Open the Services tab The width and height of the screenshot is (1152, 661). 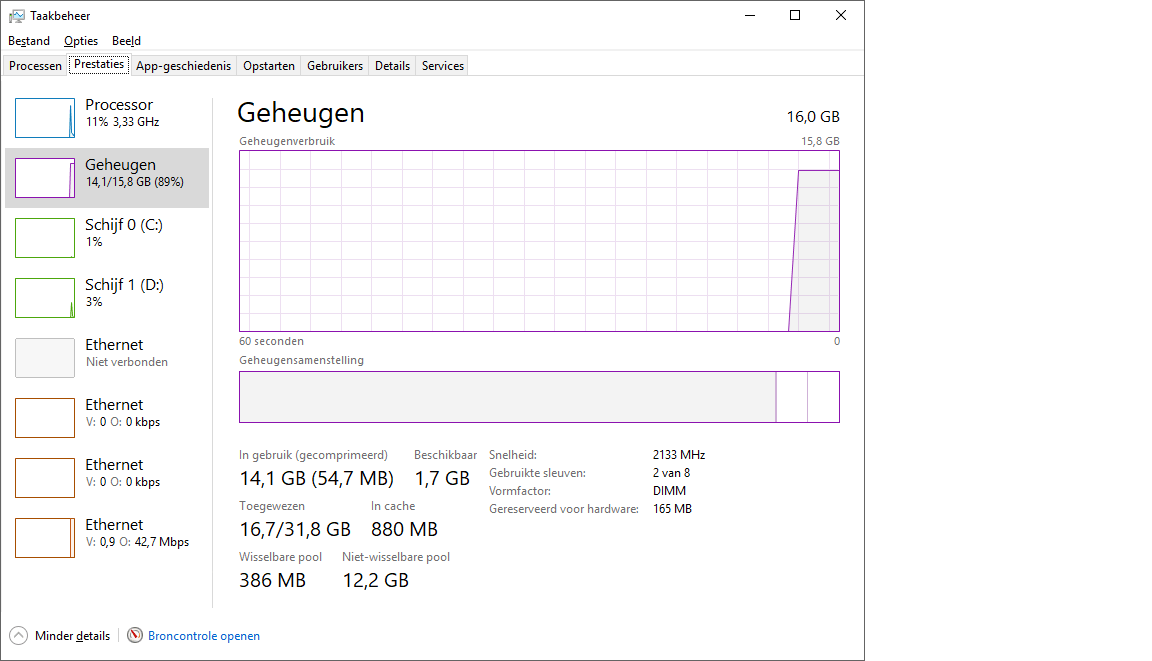click(x=441, y=64)
